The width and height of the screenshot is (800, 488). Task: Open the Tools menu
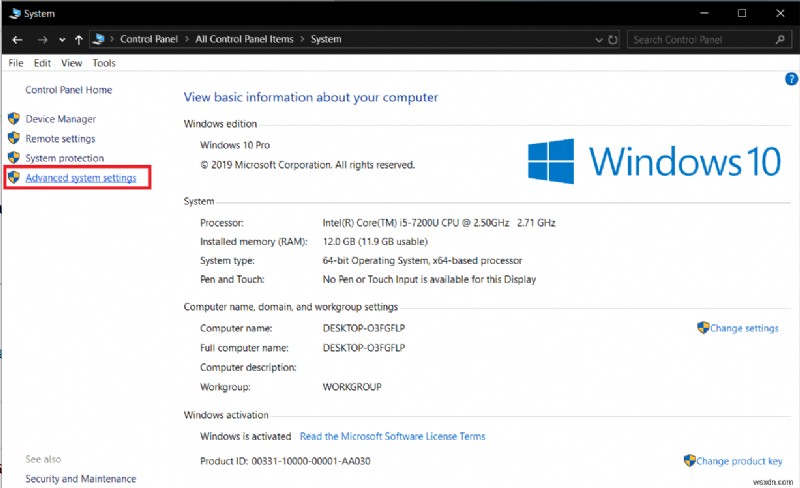[104, 63]
